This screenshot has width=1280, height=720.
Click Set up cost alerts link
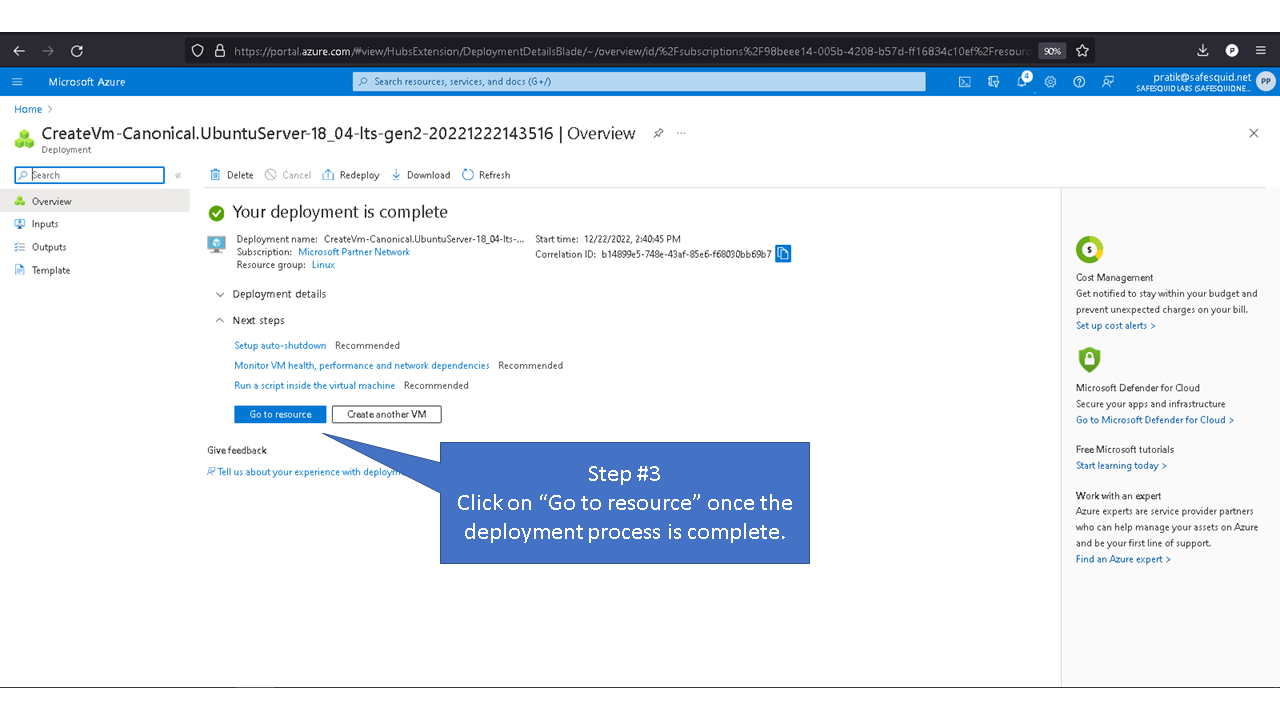click(1116, 325)
